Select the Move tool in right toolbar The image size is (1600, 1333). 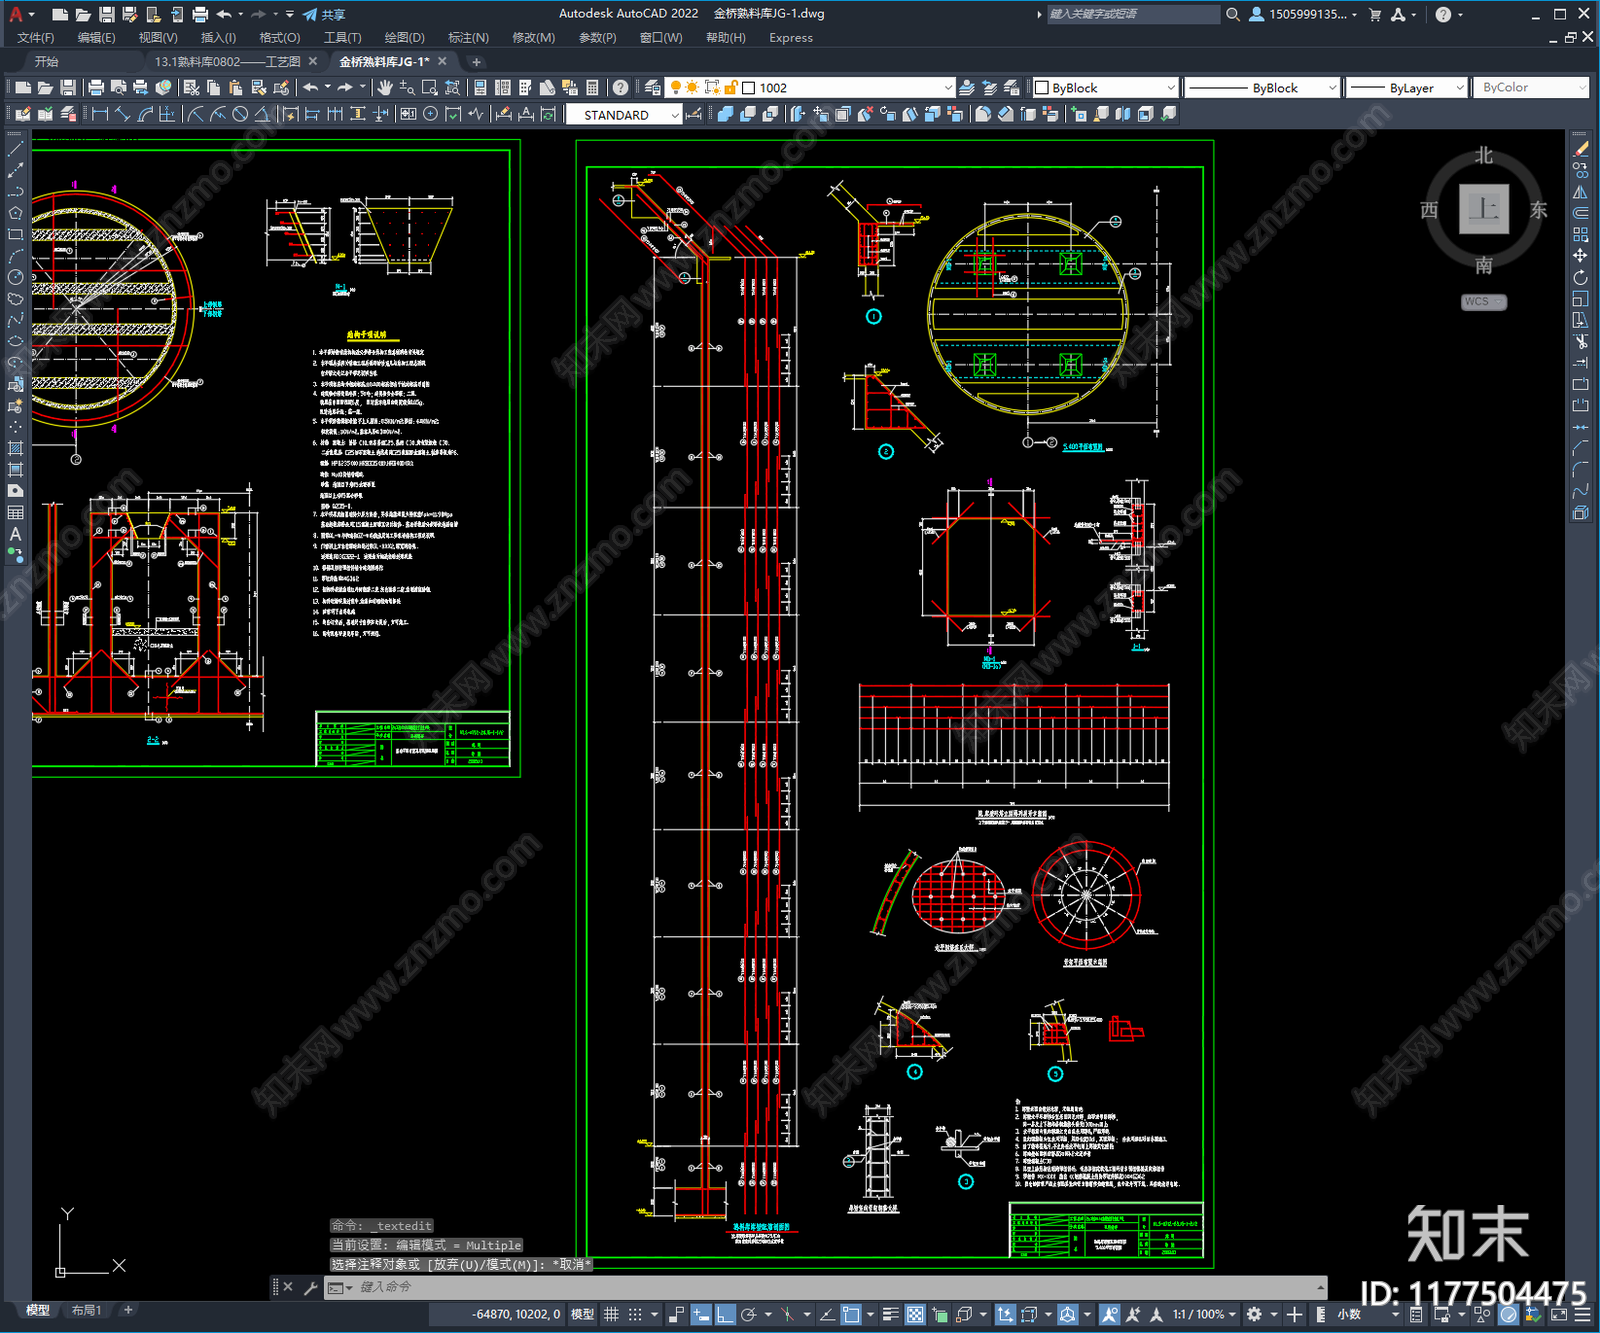click(1580, 256)
